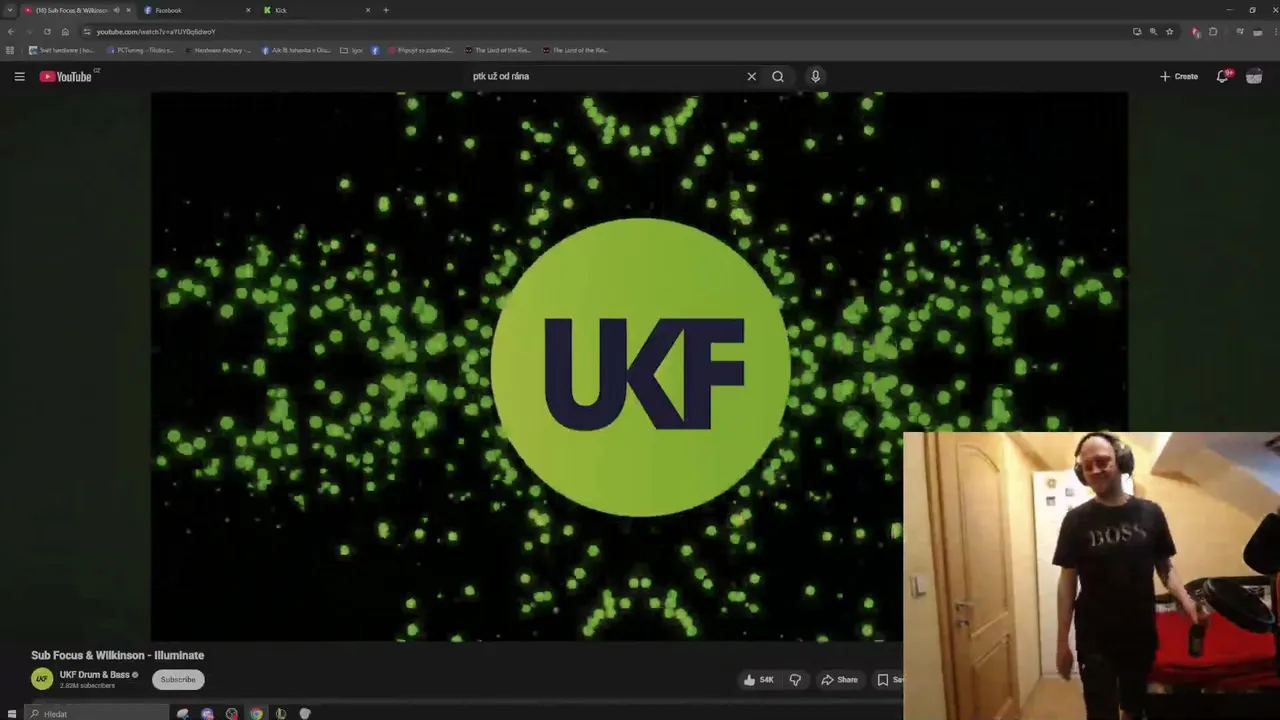The image size is (1280, 720).
Task: Open the YouTube account avatar menu
Action: tap(1254, 76)
